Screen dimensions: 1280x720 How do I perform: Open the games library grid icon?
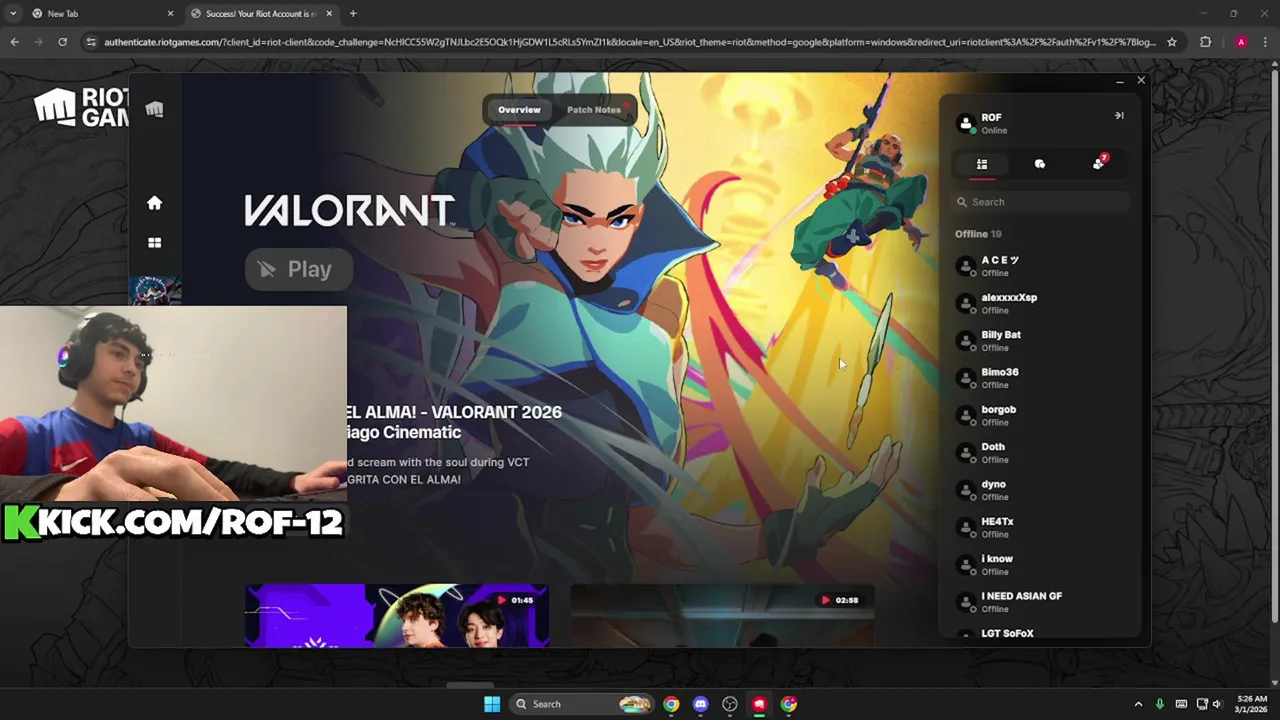tap(154, 242)
